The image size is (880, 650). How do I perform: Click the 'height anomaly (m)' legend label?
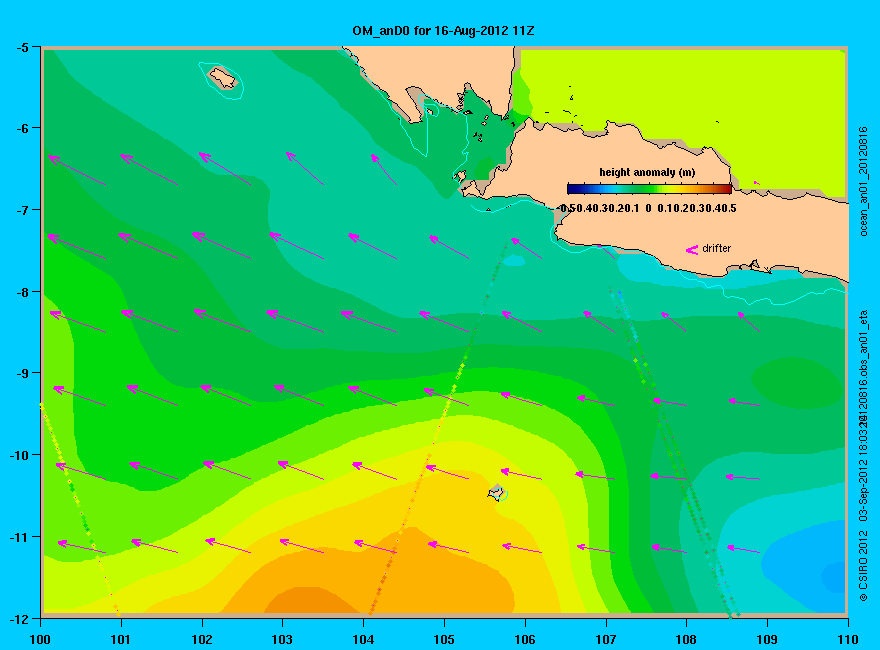pyautogui.click(x=647, y=172)
